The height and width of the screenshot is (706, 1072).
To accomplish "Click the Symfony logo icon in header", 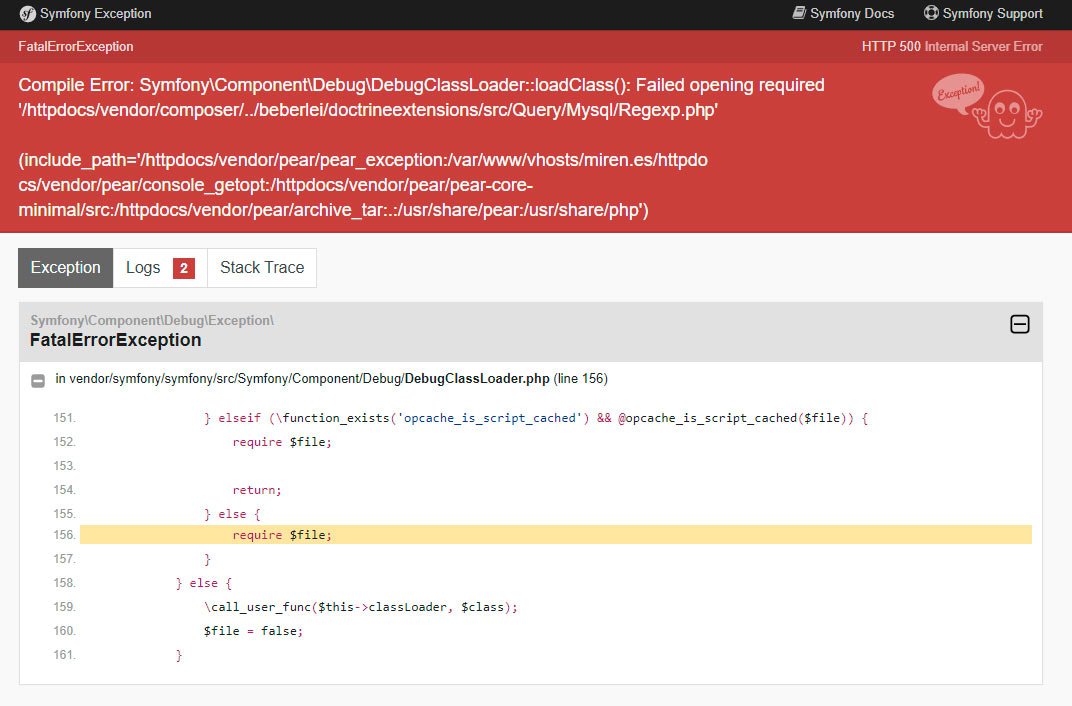I will [x=27, y=14].
